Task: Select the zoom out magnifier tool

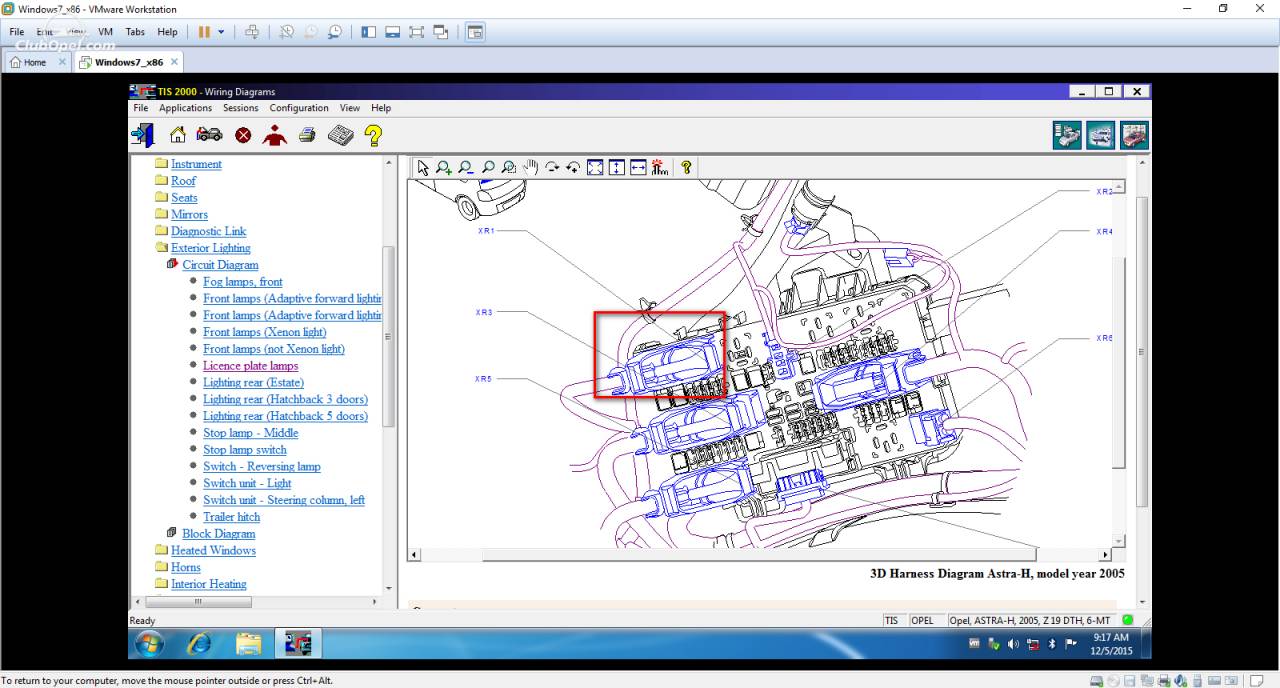Action: pyautogui.click(x=466, y=168)
